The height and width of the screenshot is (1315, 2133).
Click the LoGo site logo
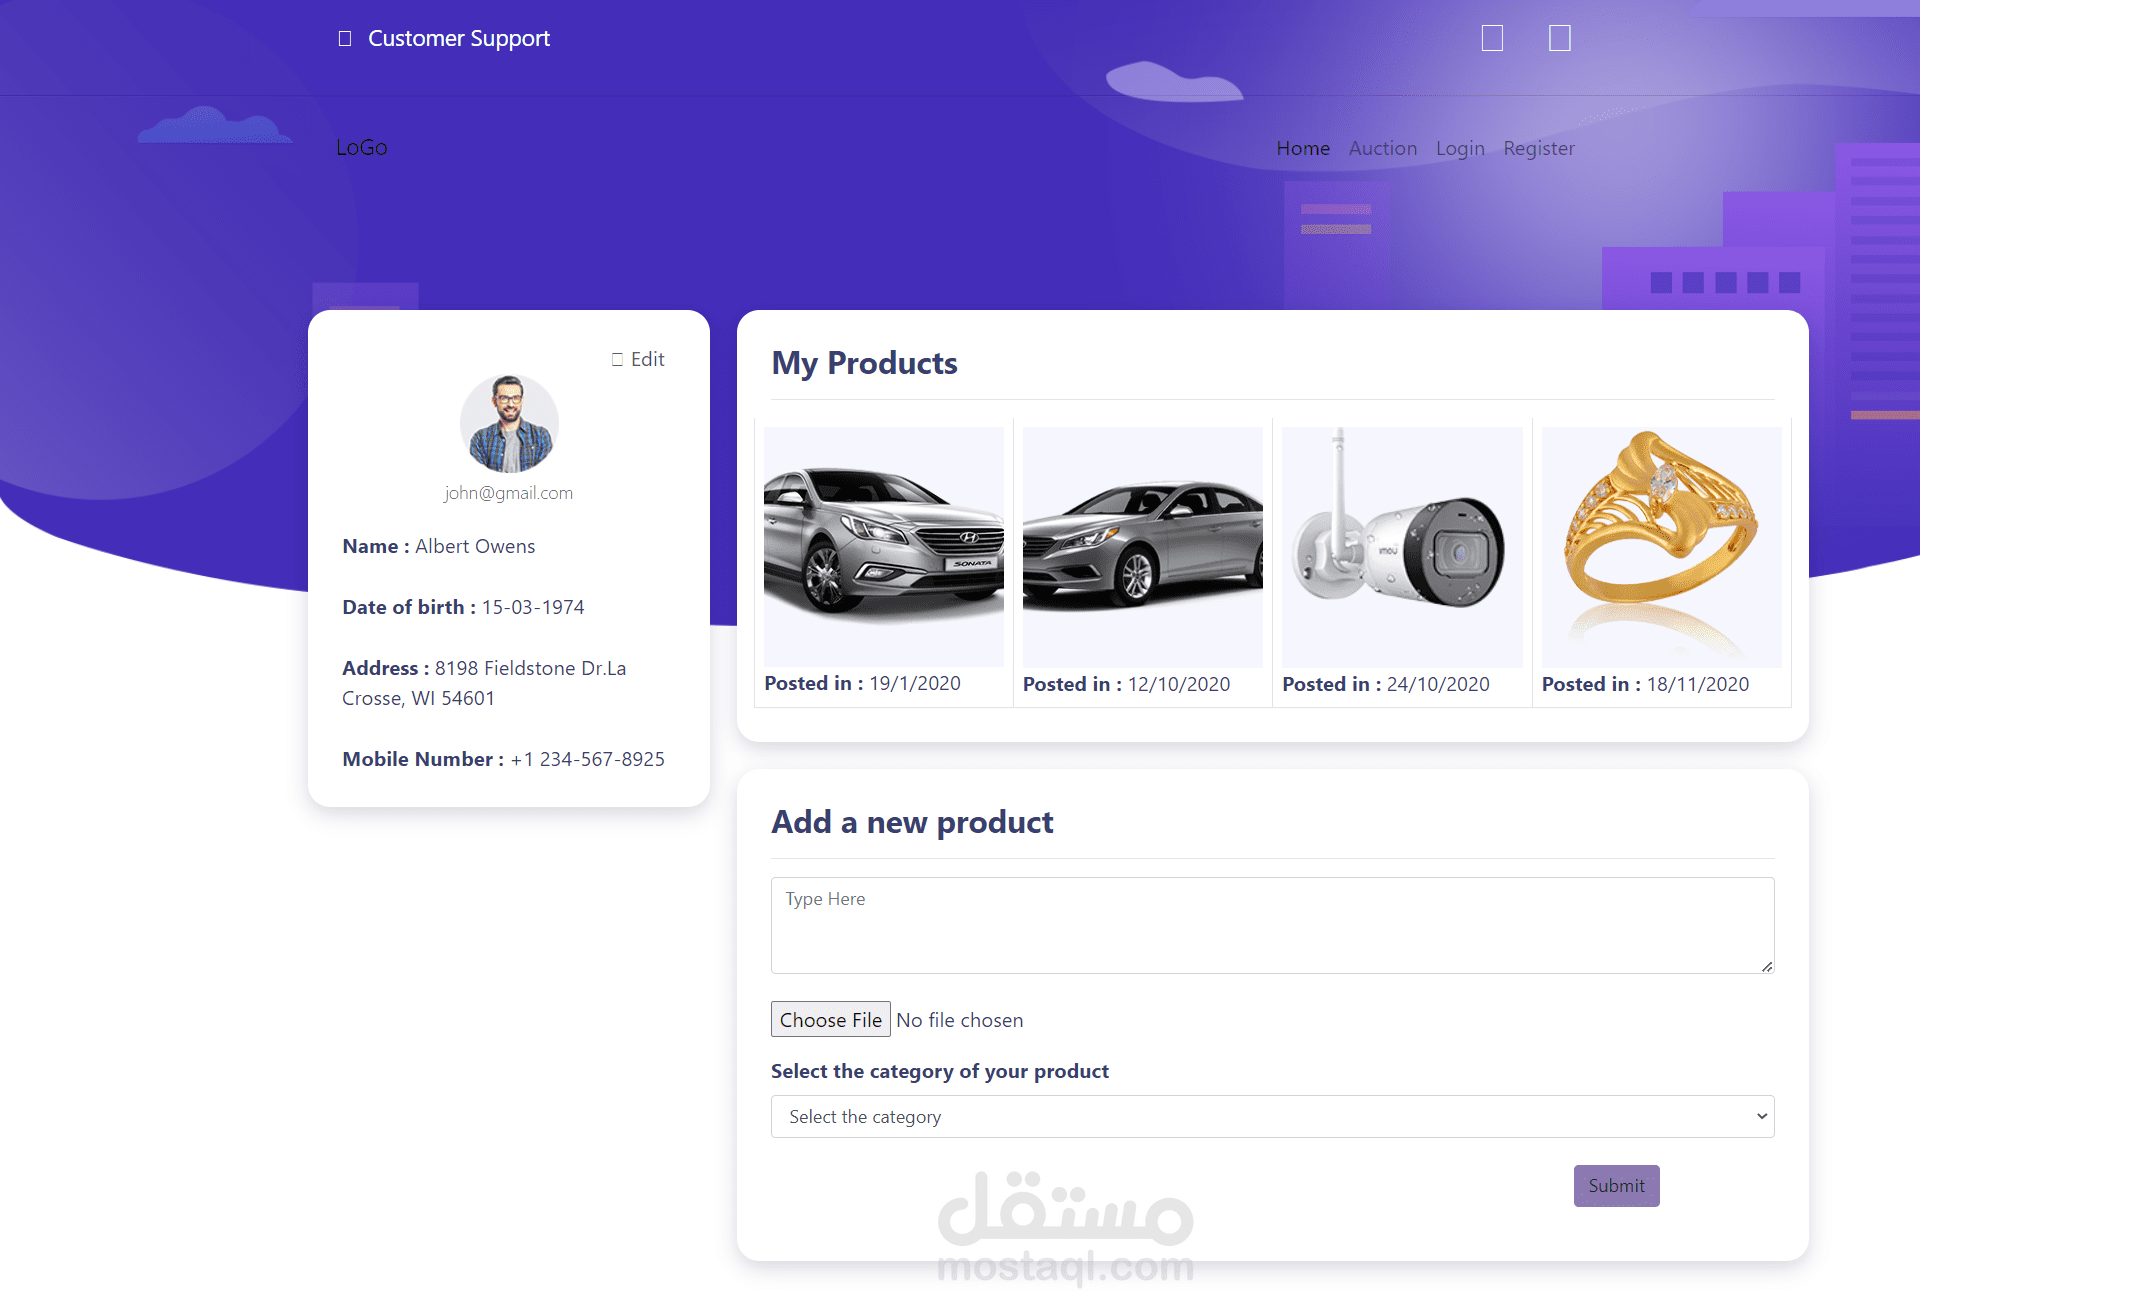coord(361,148)
